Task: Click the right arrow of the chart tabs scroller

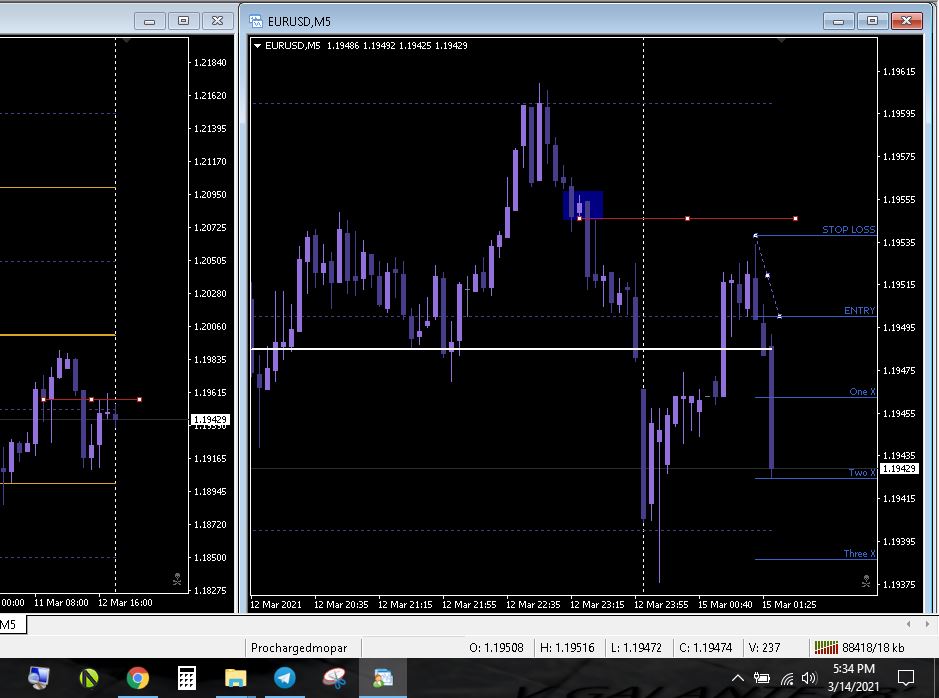Action: [x=928, y=624]
